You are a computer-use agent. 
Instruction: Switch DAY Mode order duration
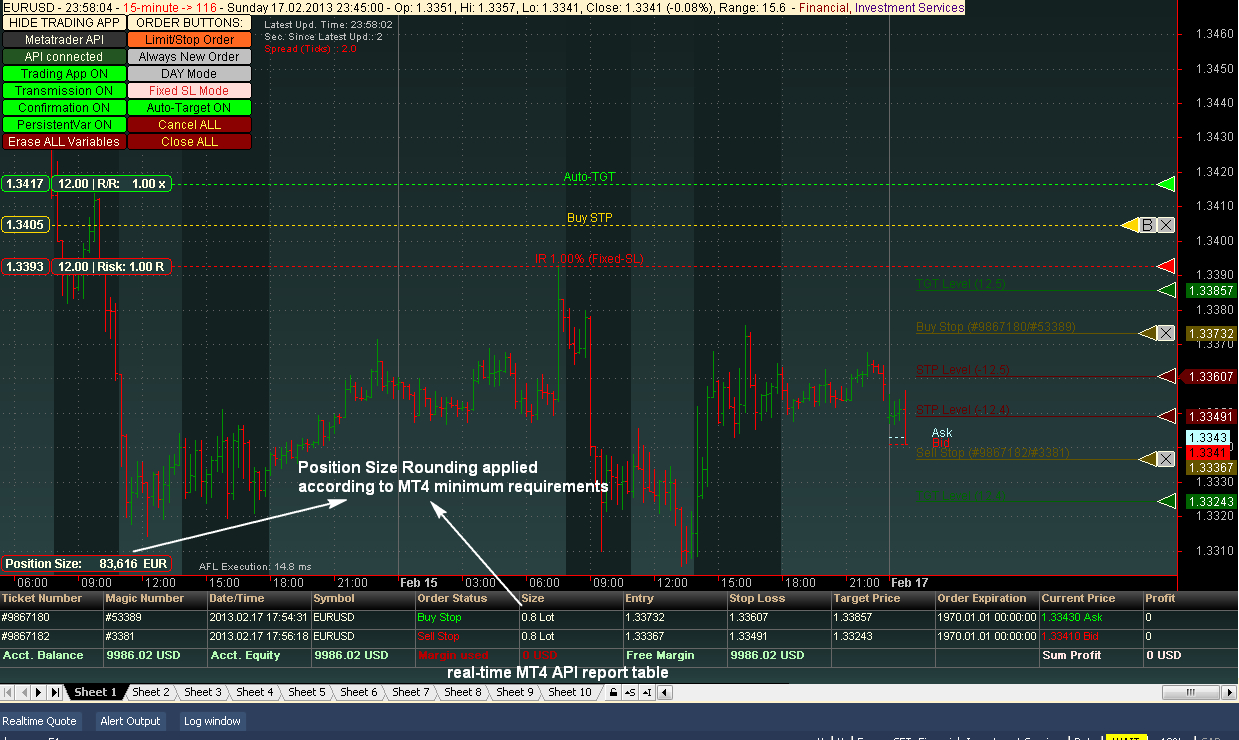pos(189,74)
